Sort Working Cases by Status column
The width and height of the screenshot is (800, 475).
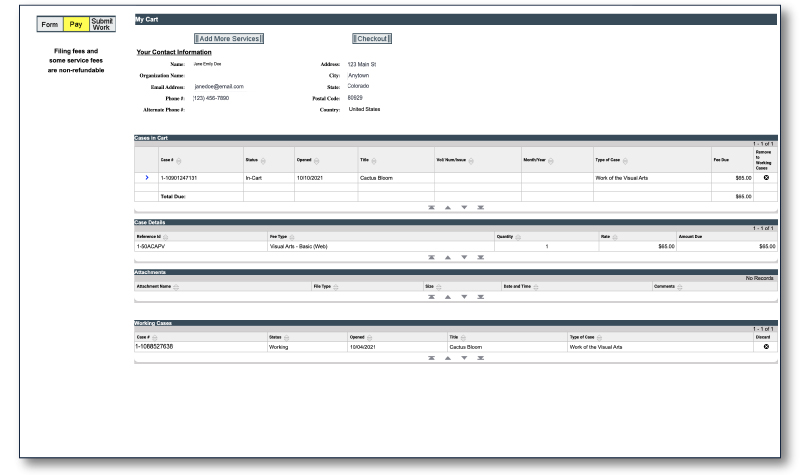290,336
